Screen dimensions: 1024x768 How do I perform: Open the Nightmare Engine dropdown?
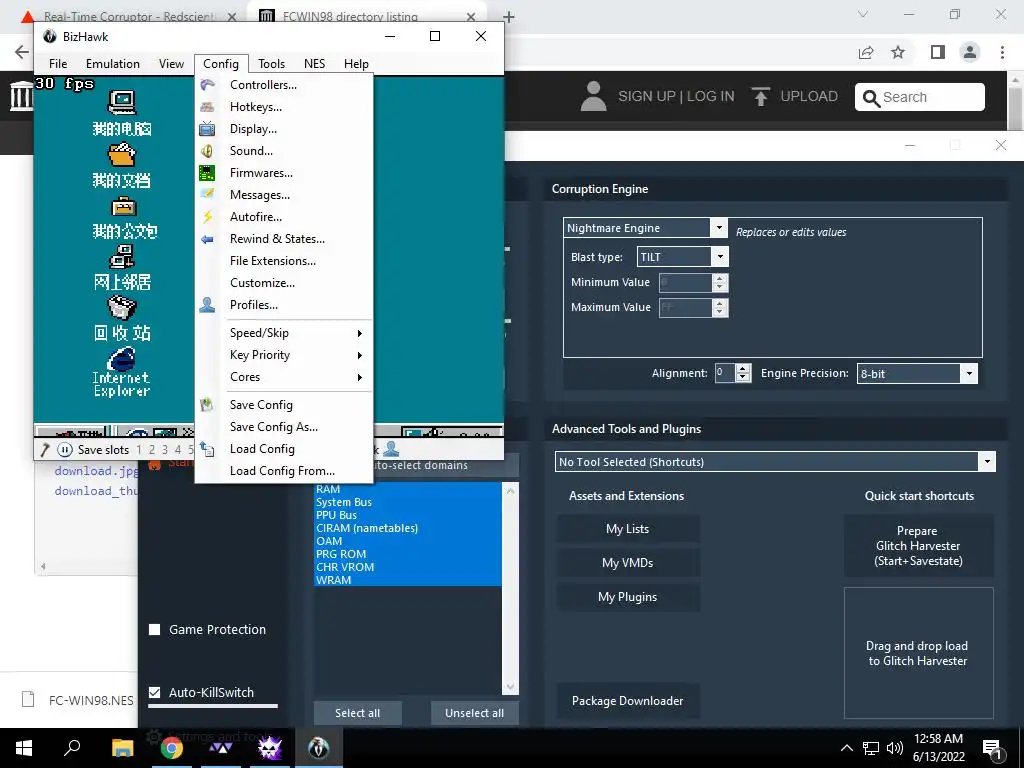tap(718, 228)
